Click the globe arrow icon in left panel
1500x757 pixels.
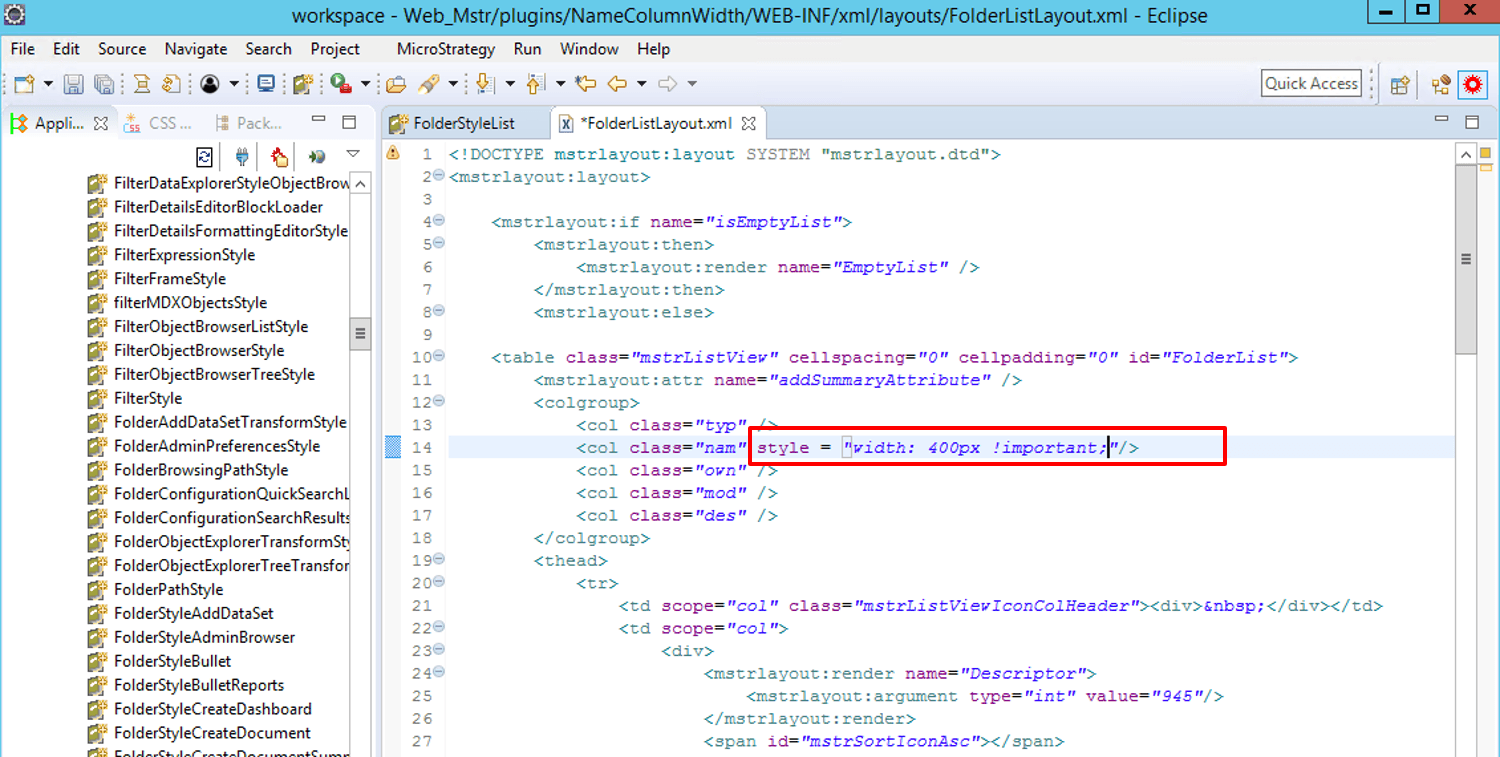pyautogui.click(x=317, y=157)
